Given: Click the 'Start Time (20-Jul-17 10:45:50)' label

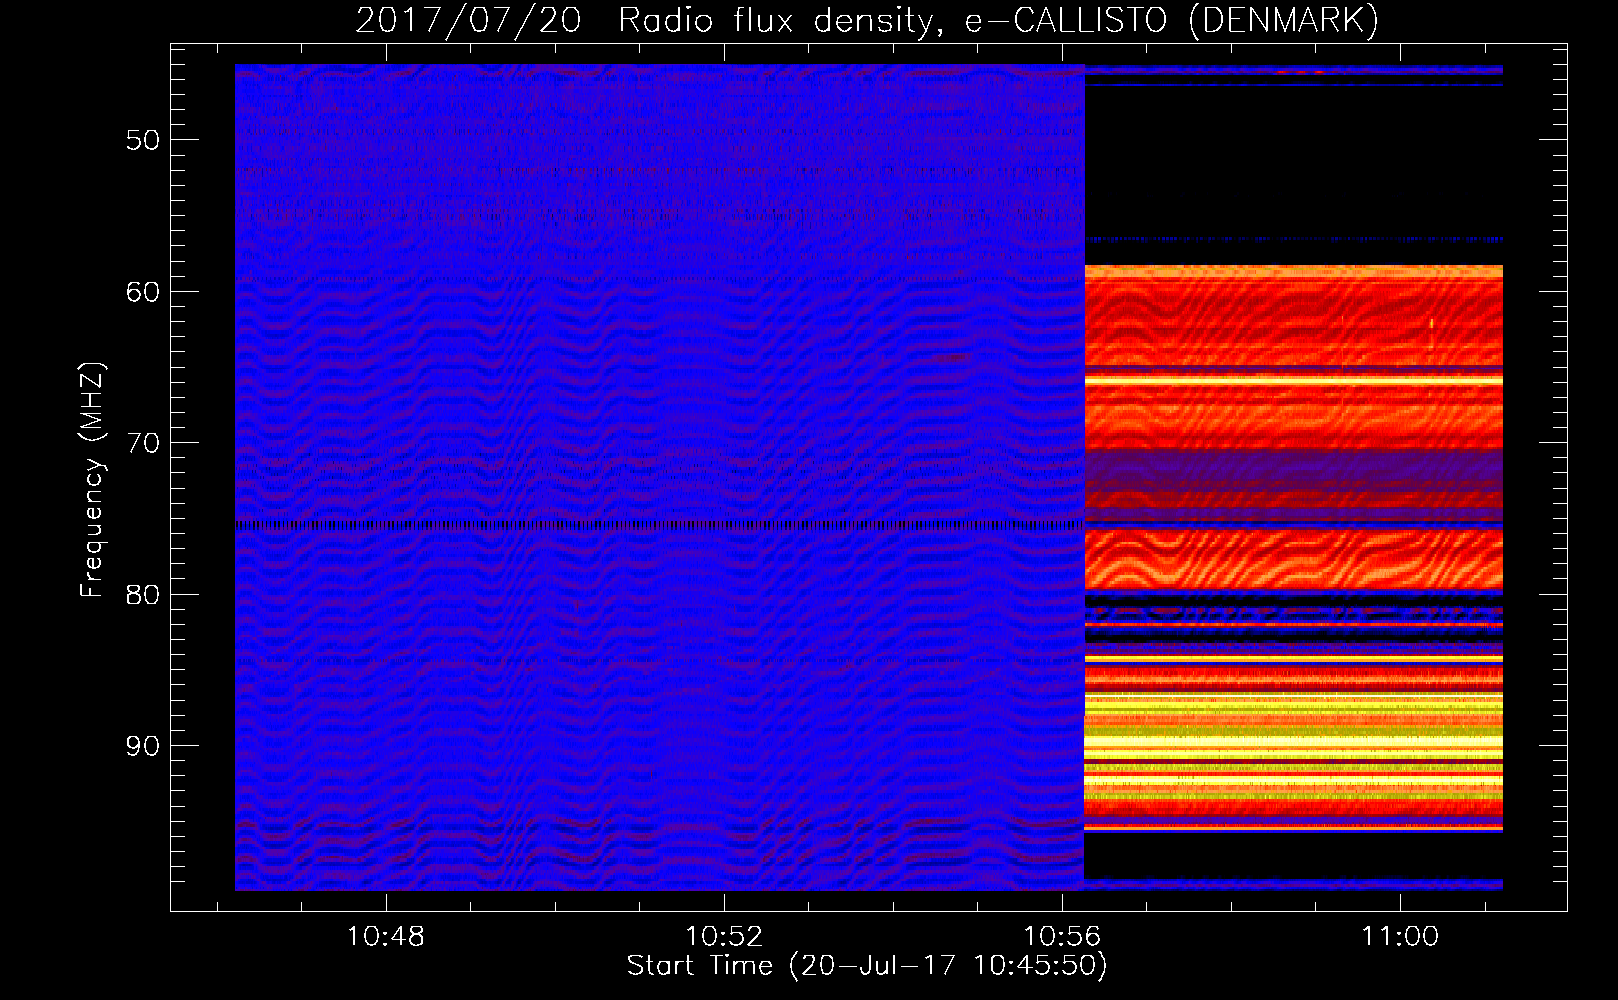Looking at the screenshot, I should click(867, 966).
